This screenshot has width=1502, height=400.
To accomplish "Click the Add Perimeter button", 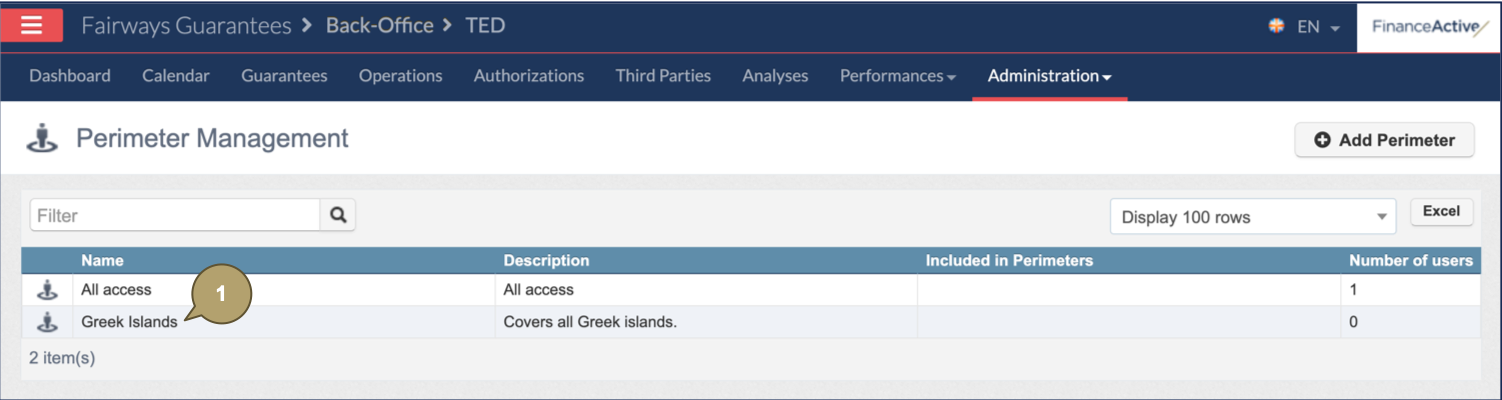I will (x=1384, y=140).
